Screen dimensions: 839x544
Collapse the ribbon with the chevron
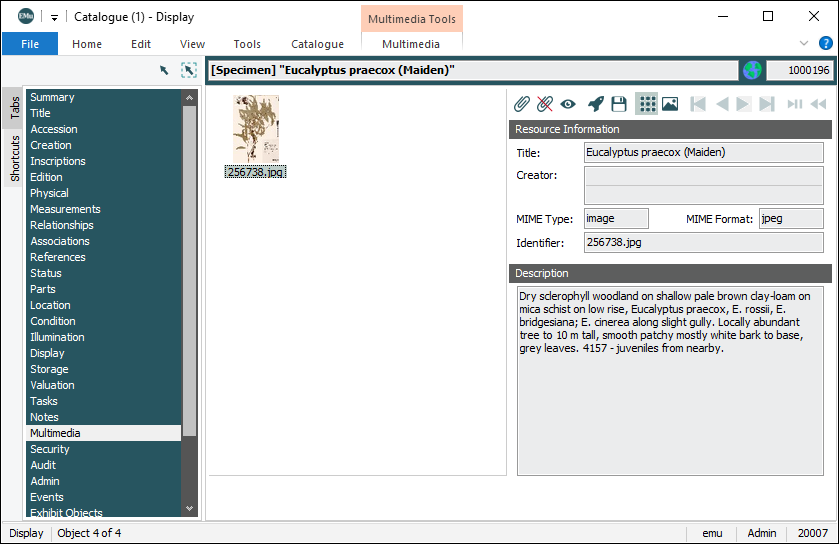click(x=804, y=43)
